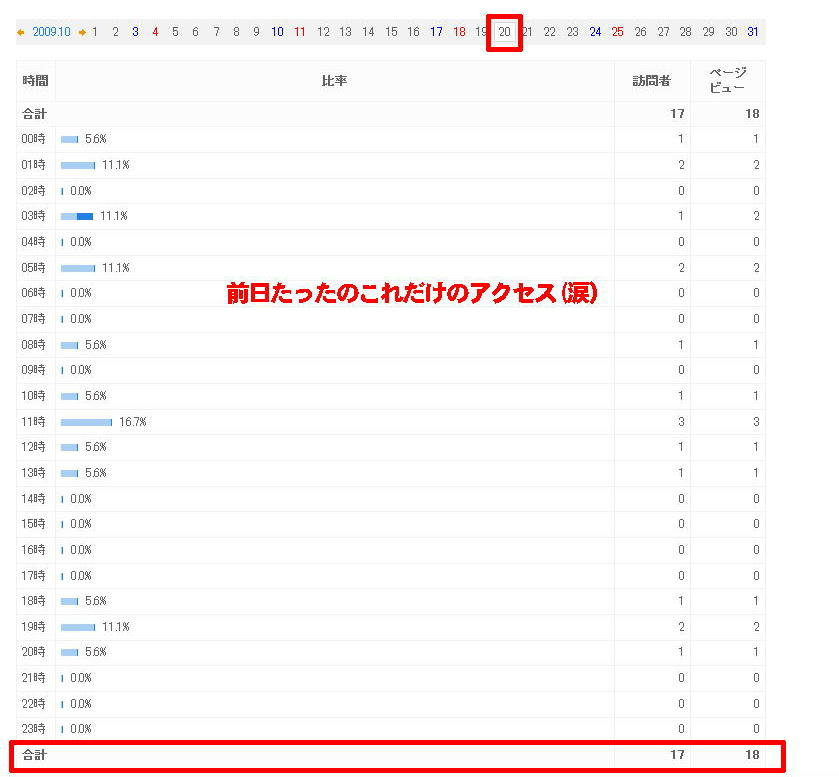Click the 比率 column header
Screen dimensions: 839x777
click(334, 81)
